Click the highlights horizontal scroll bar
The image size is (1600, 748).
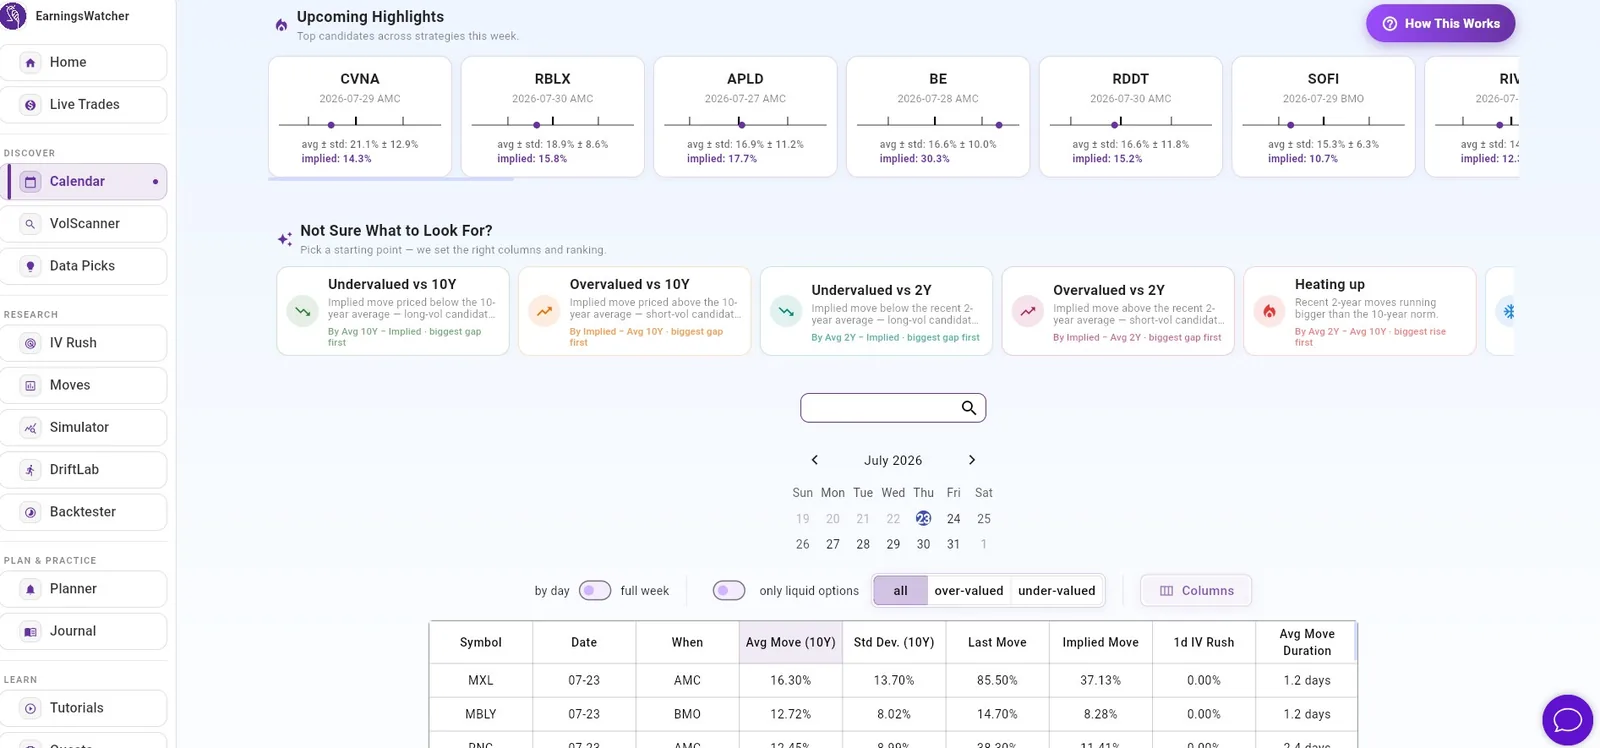[x=391, y=179]
